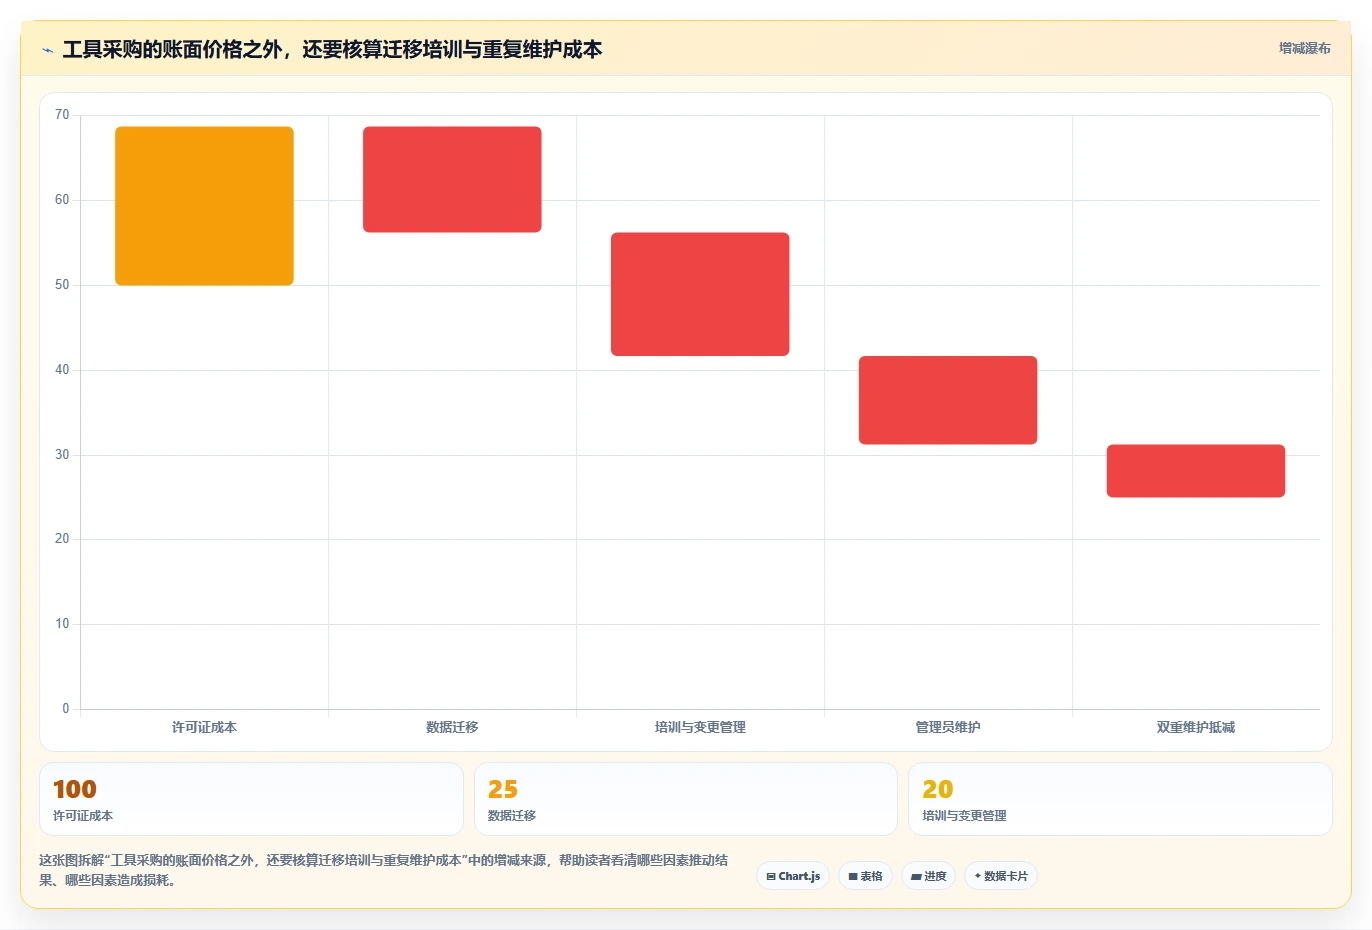Click the 表格 tag chip
Image resolution: width=1372 pixels, height=930 pixels.
pos(865,876)
